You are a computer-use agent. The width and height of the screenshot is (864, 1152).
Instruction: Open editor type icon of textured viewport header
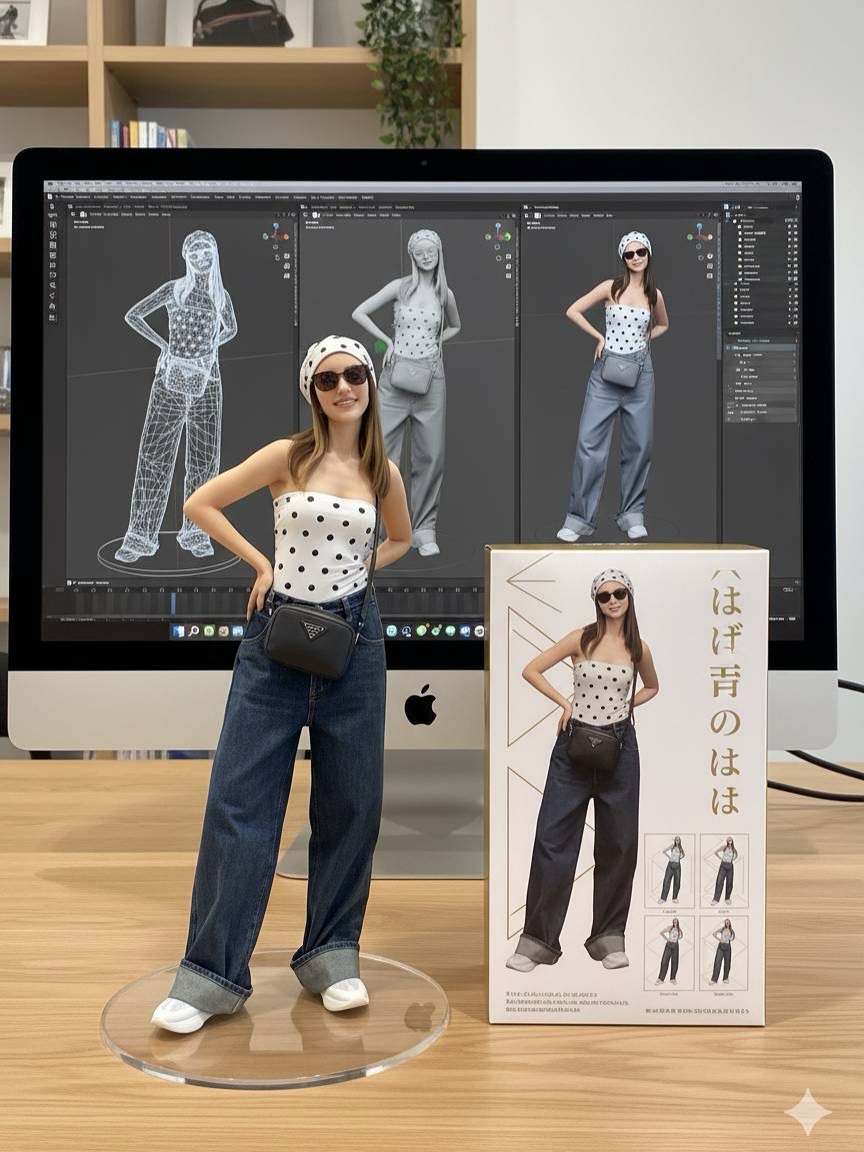pyautogui.click(x=526, y=215)
